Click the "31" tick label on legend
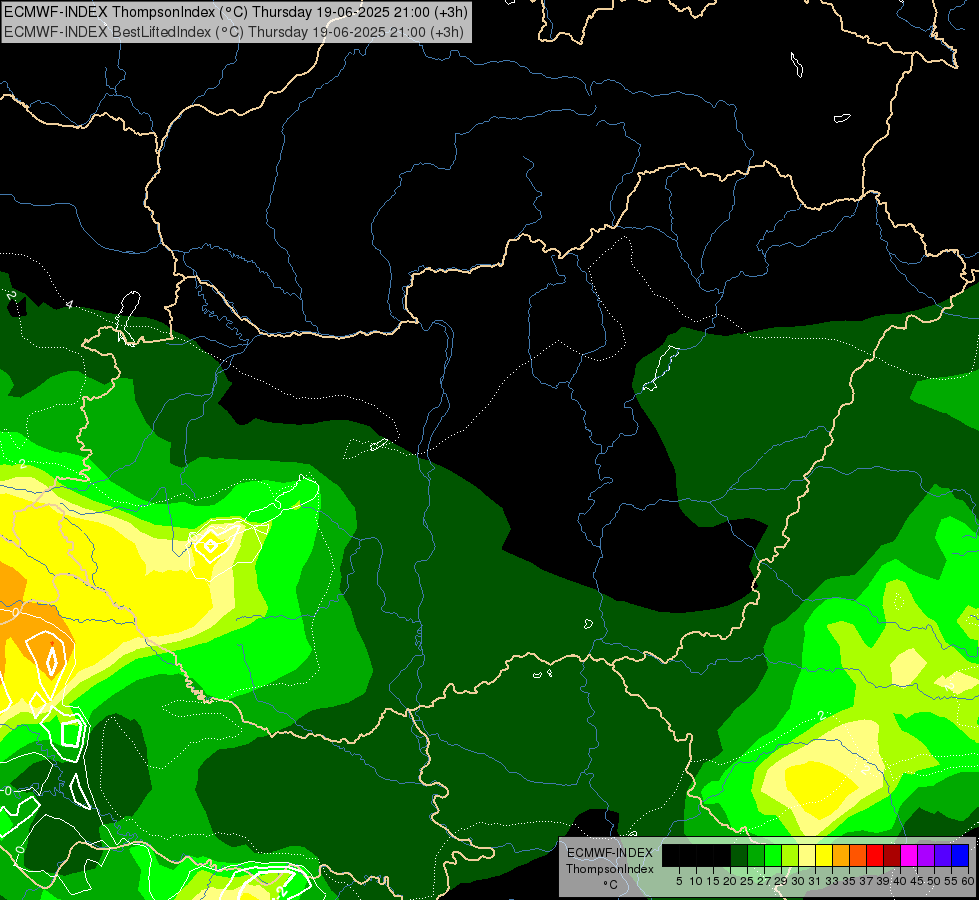This screenshot has width=979, height=900. [815, 881]
